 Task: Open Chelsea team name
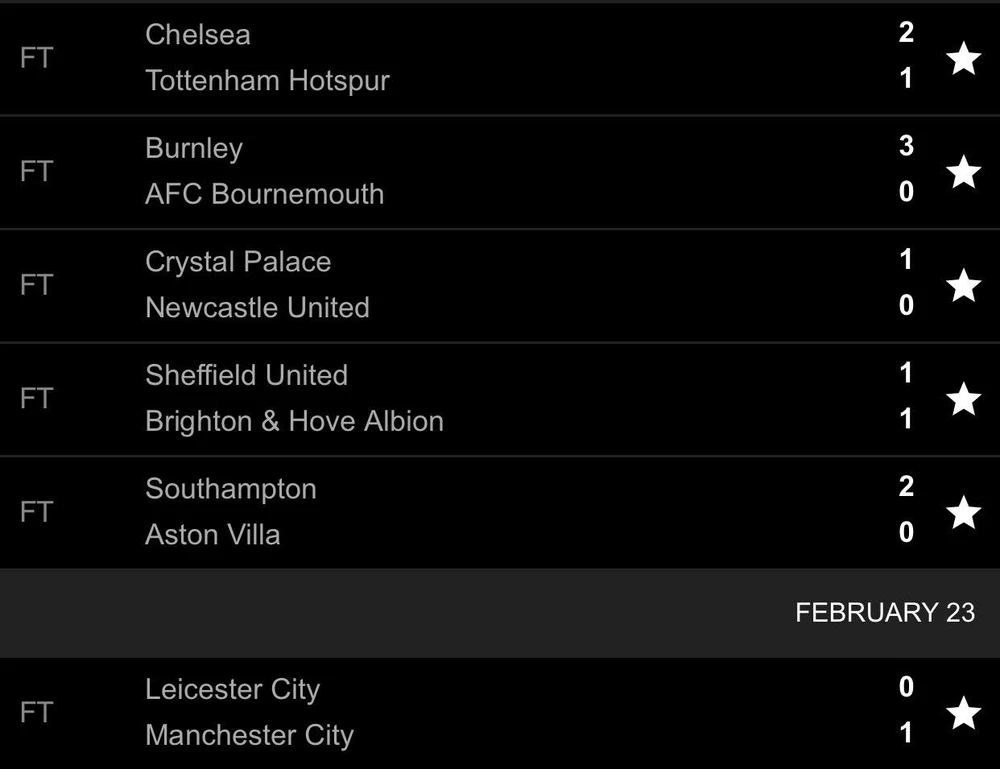[x=198, y=35]
